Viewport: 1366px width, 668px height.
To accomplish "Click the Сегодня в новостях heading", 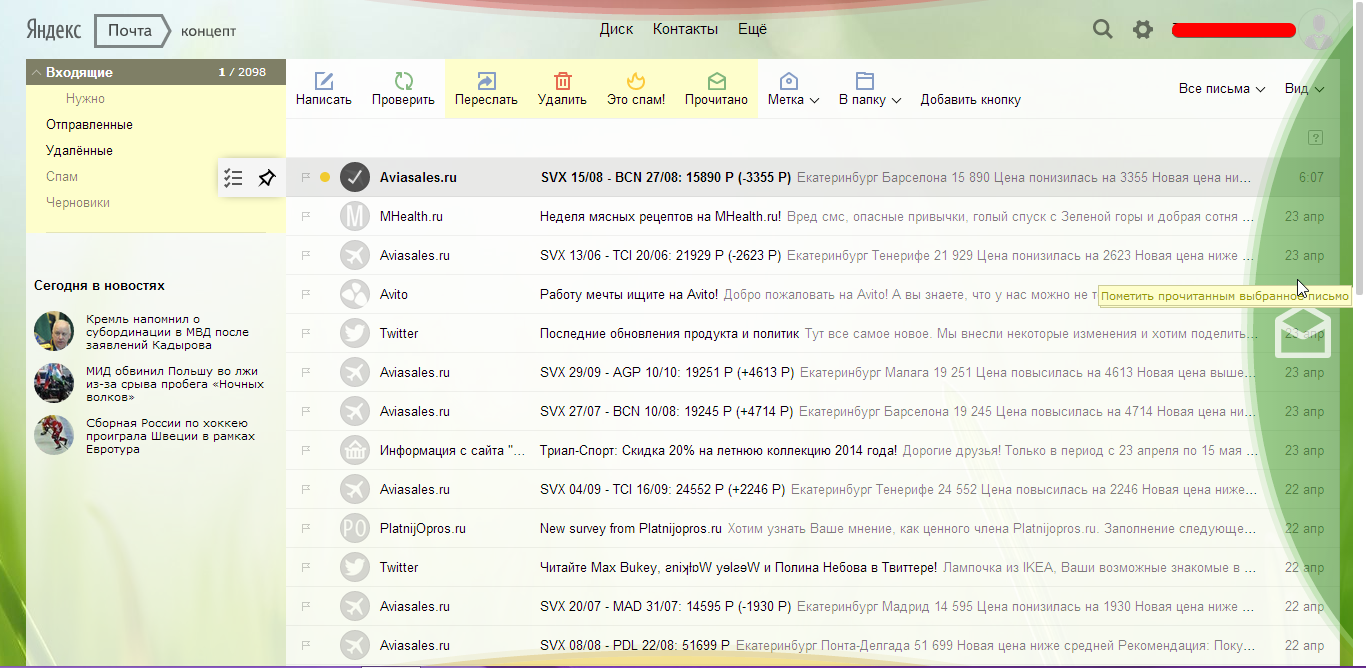I will [99, 285].
